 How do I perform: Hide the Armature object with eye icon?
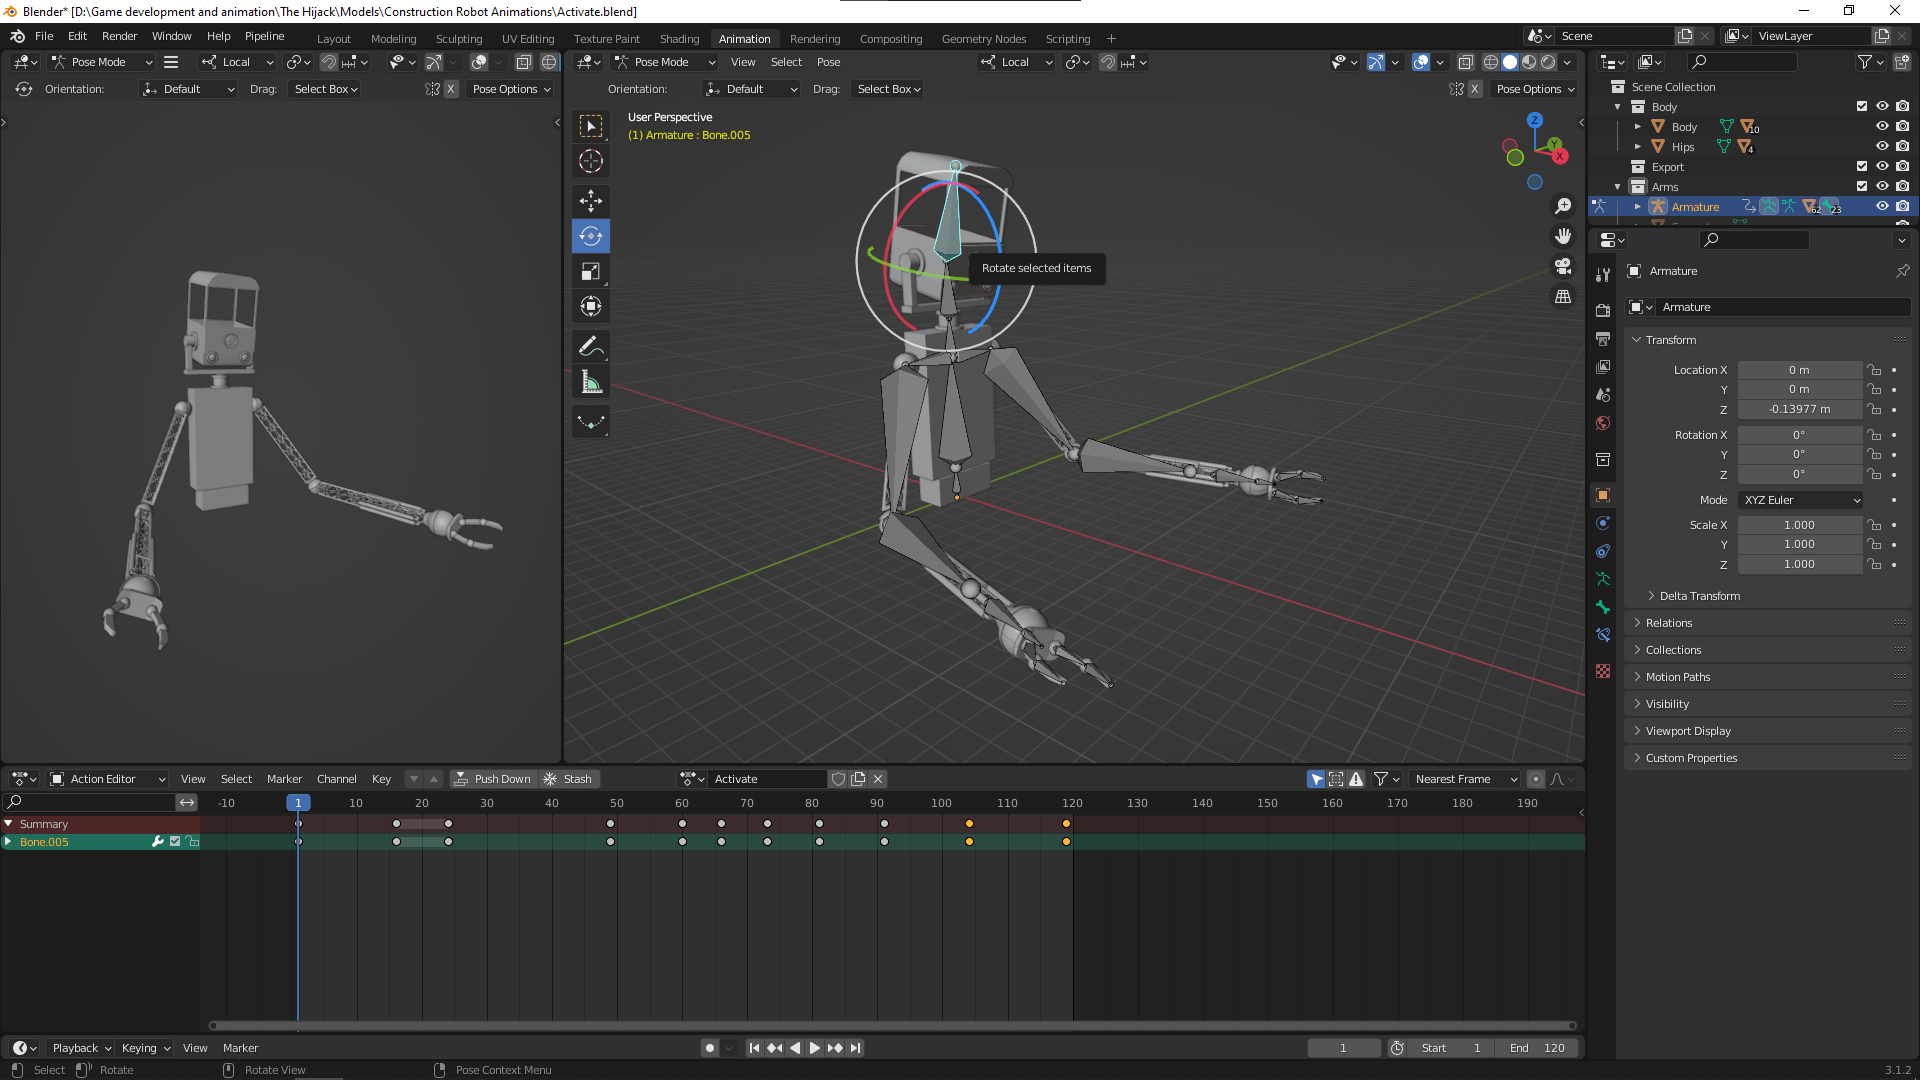tap(1882, 206)
